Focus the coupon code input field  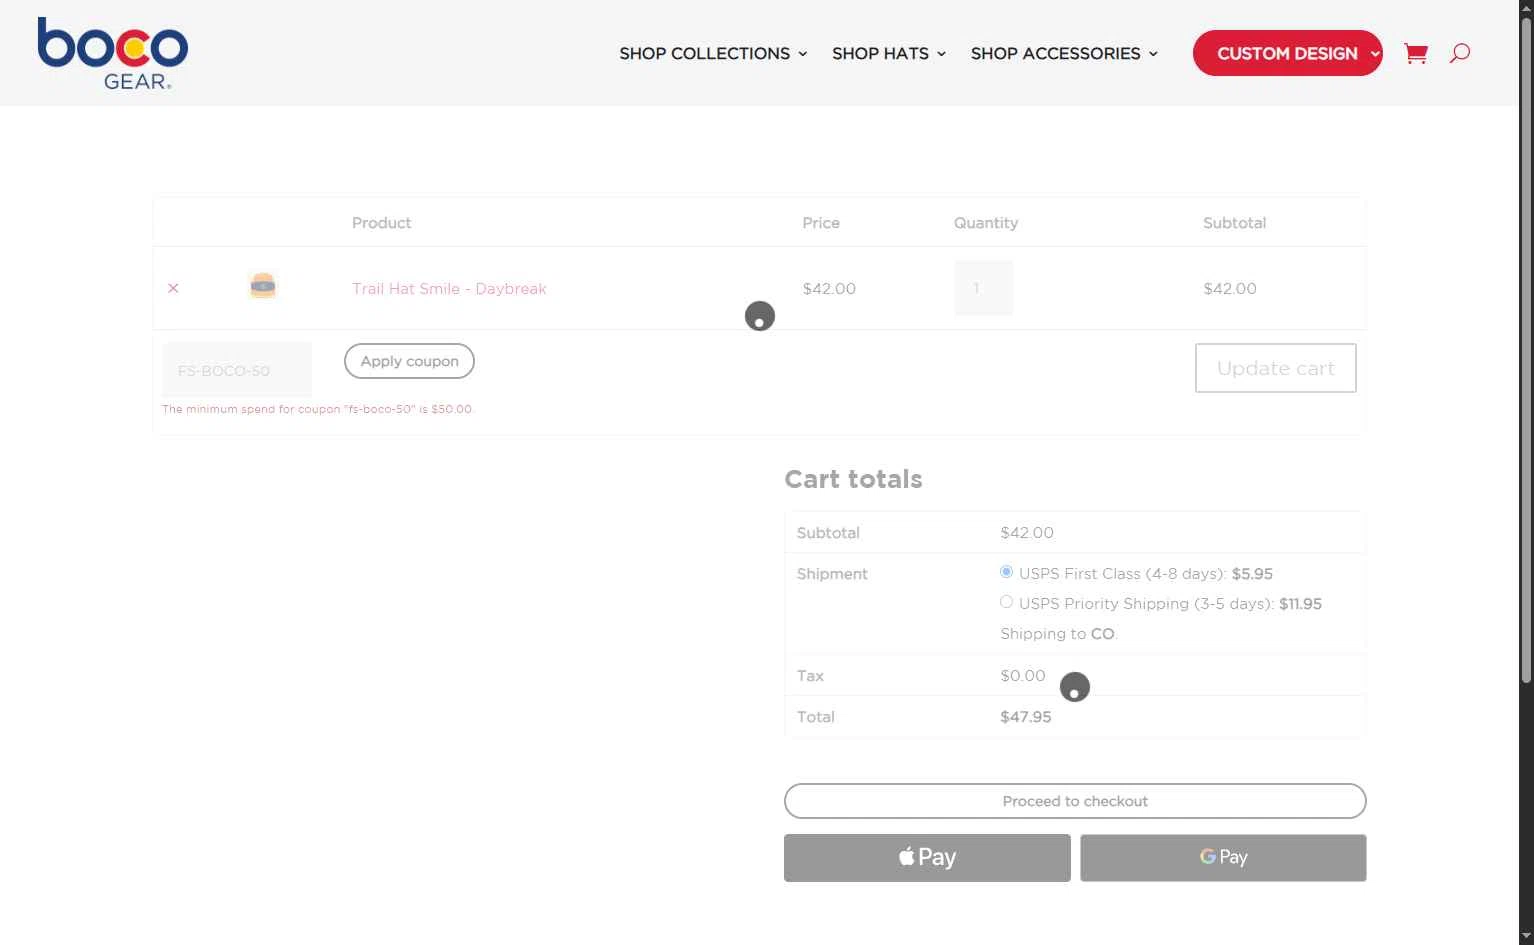click(237, 370)
